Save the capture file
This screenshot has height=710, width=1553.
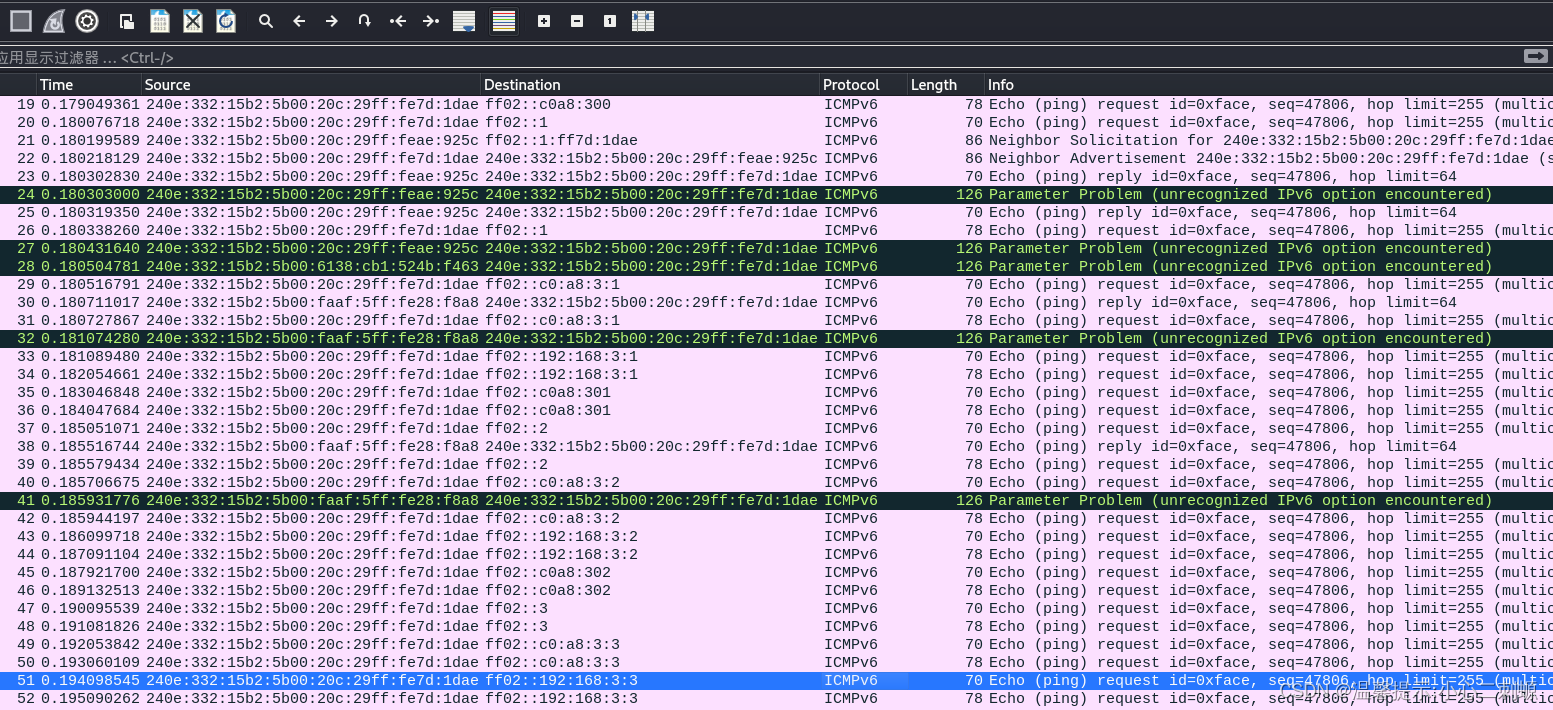click(x=160, y=20)
